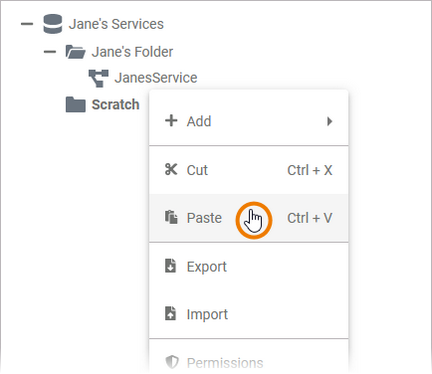Select Import in the context menu

pos(249,314)
